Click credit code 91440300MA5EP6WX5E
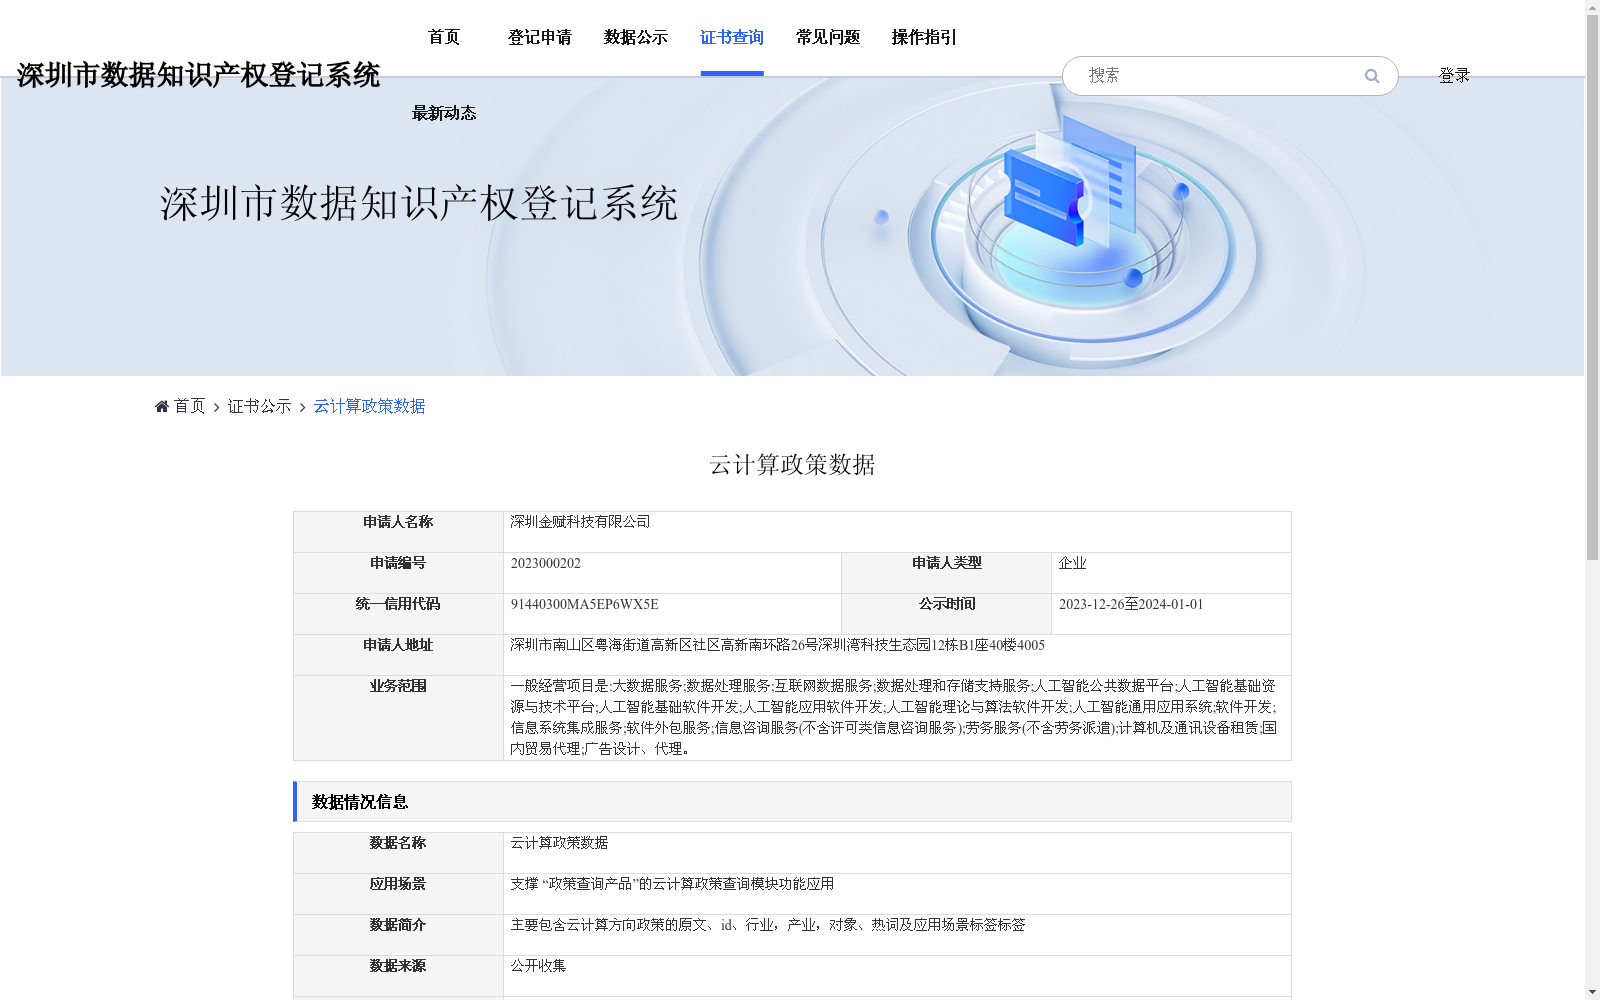The width and height of the screenshot is (1600, 1000). point(585,604)
